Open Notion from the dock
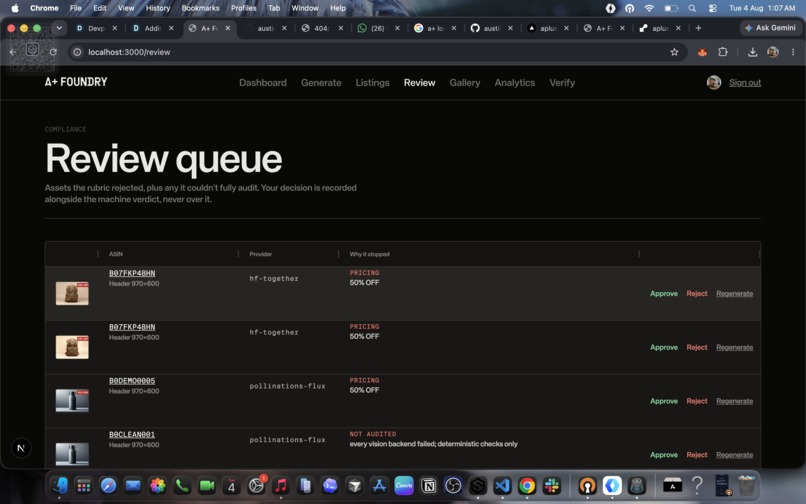This screenshot has width=806, height=504. [x=428, y=485]
